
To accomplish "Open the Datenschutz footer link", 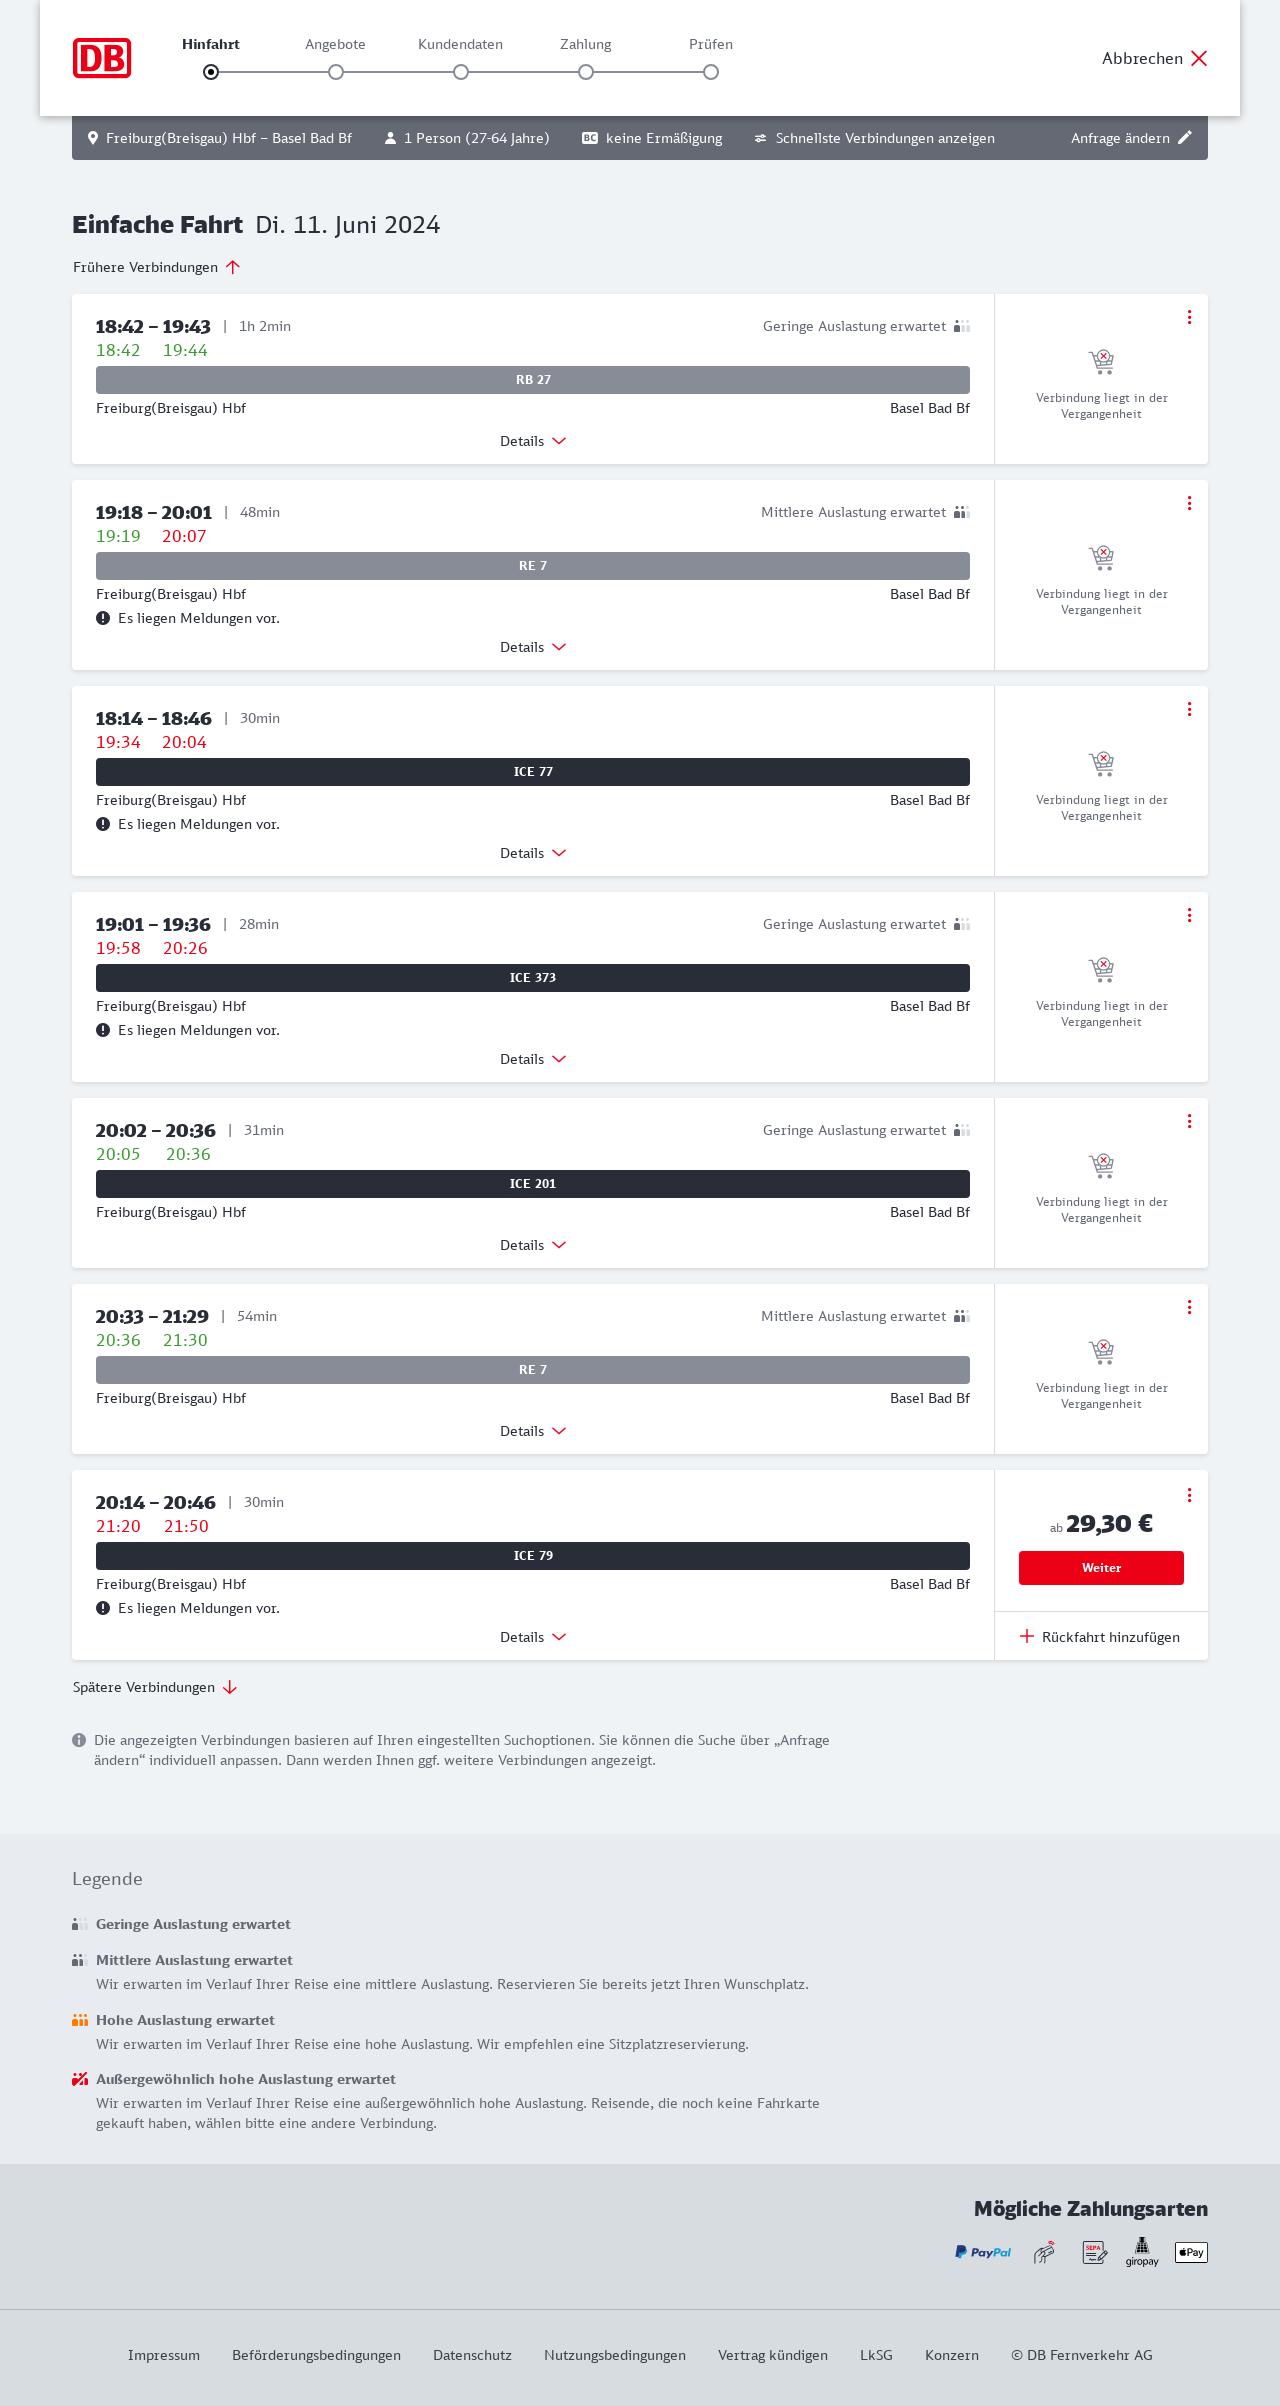I will 472,2355.
